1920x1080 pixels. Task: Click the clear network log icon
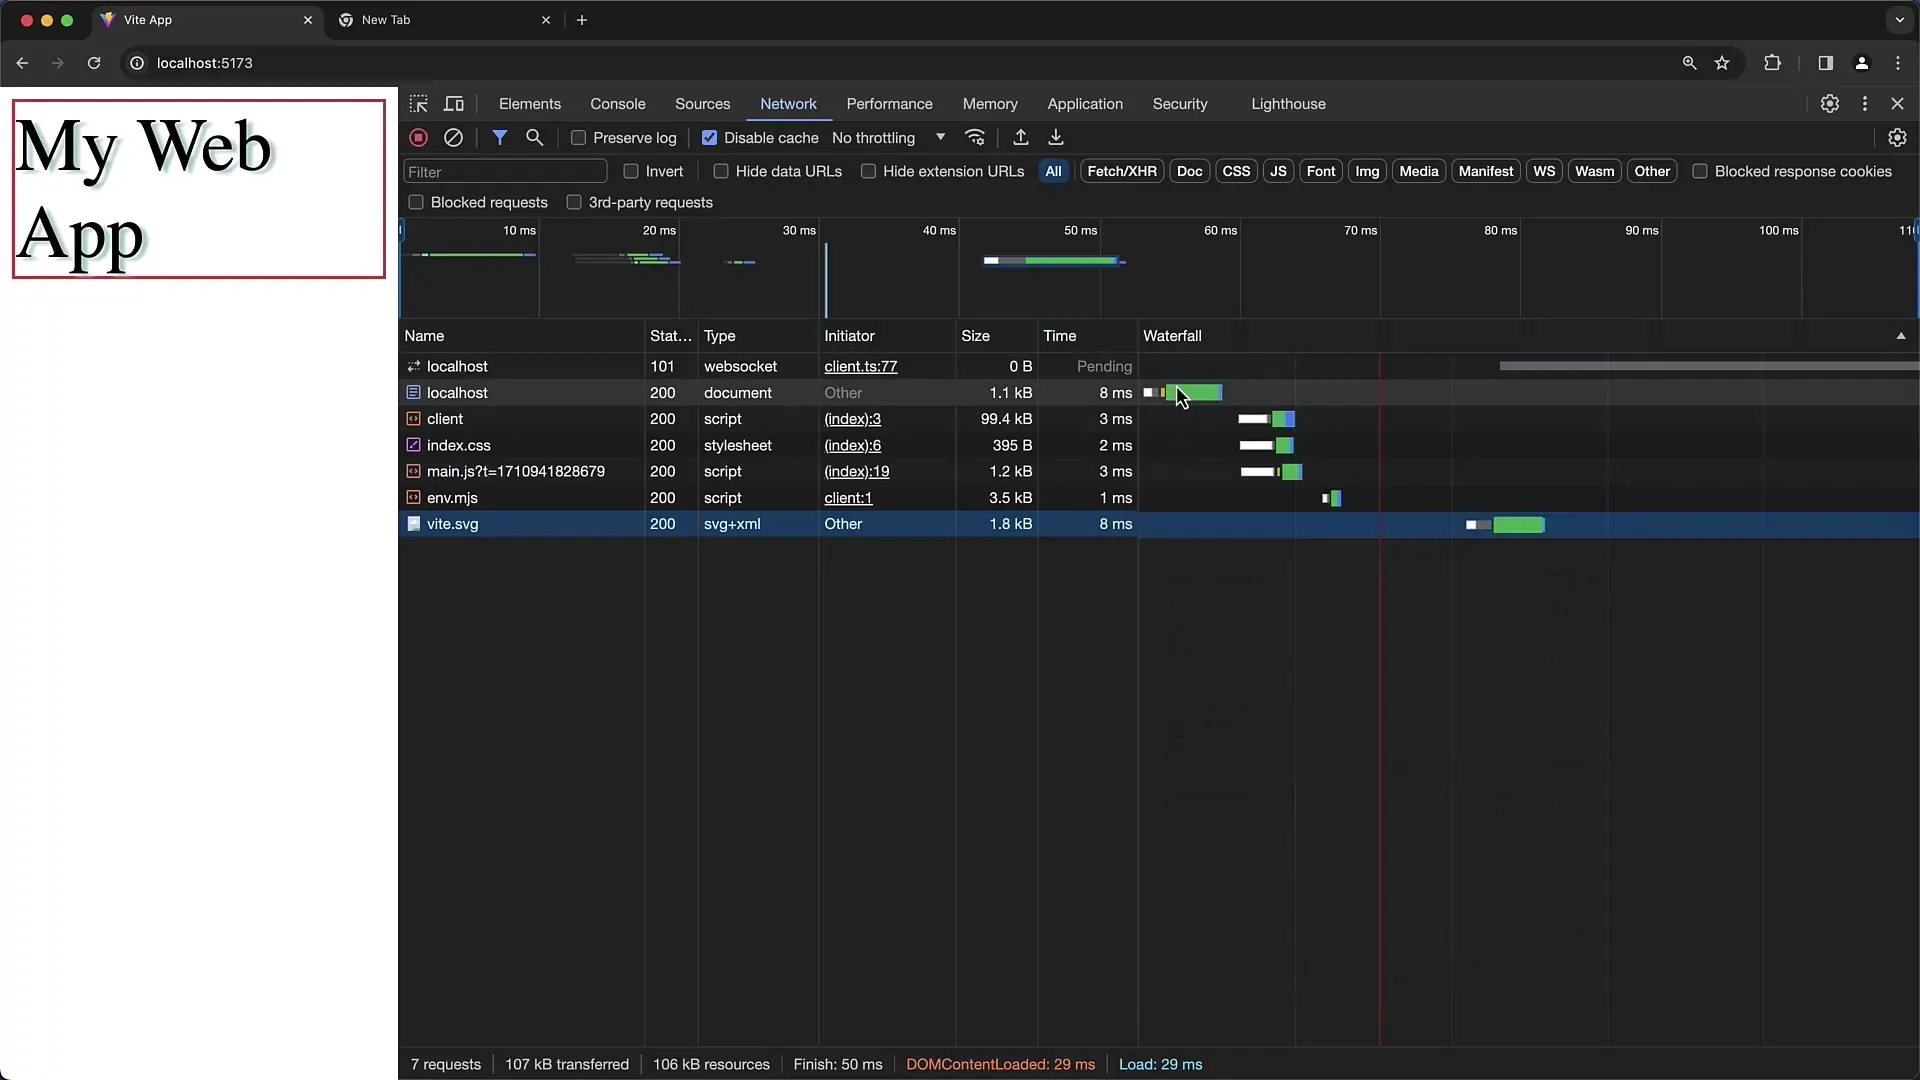[454, 137]
